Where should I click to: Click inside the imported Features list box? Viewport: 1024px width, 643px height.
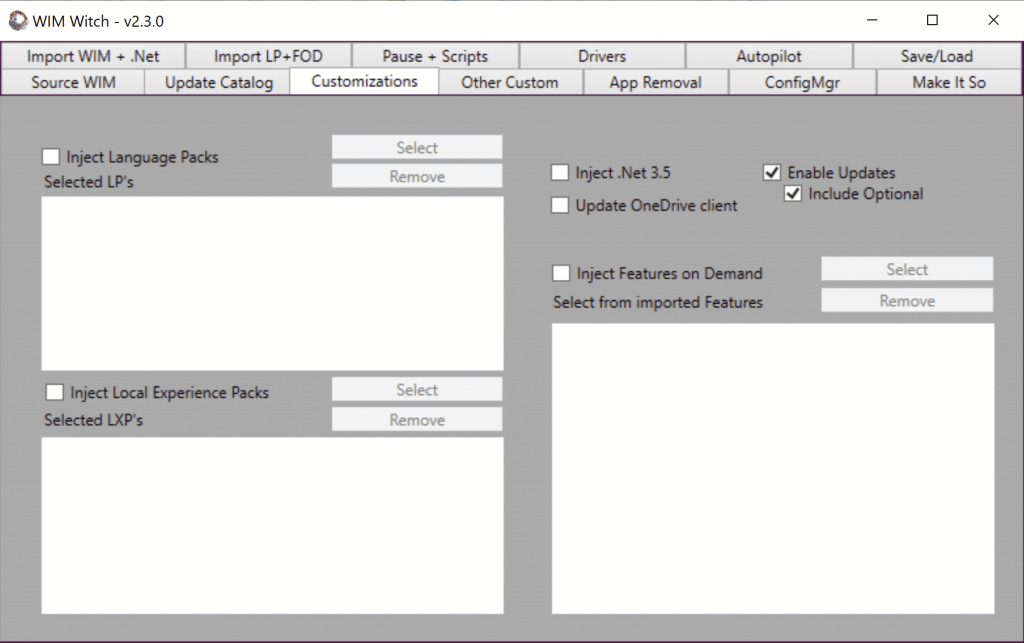point(773,469)
